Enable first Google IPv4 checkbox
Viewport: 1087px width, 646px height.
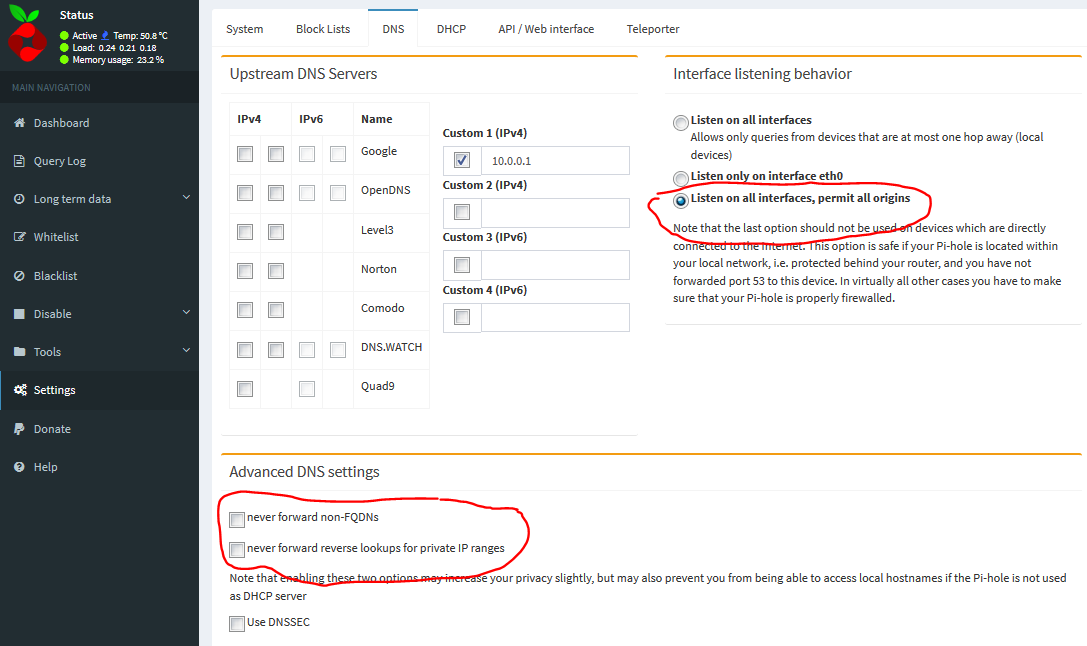point(245,154)
